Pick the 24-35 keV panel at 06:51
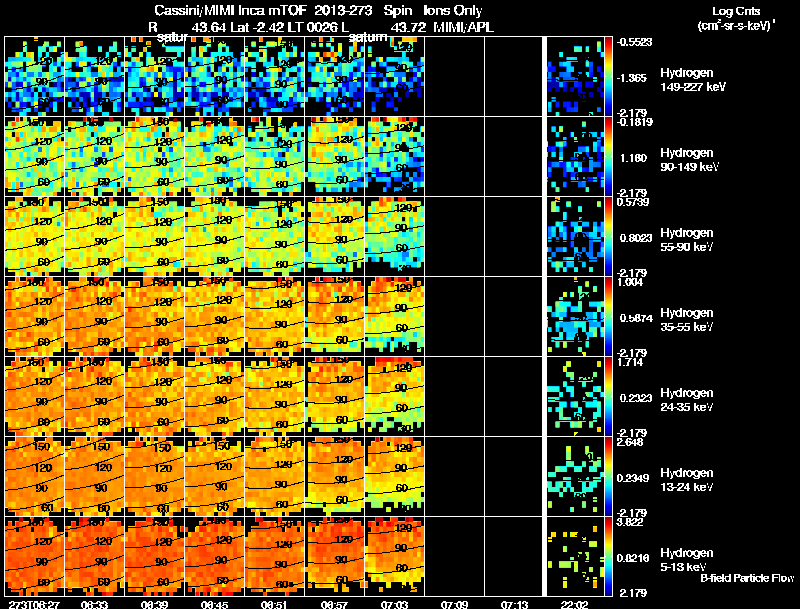Screen dimensions: 800x609 (274, 396)
